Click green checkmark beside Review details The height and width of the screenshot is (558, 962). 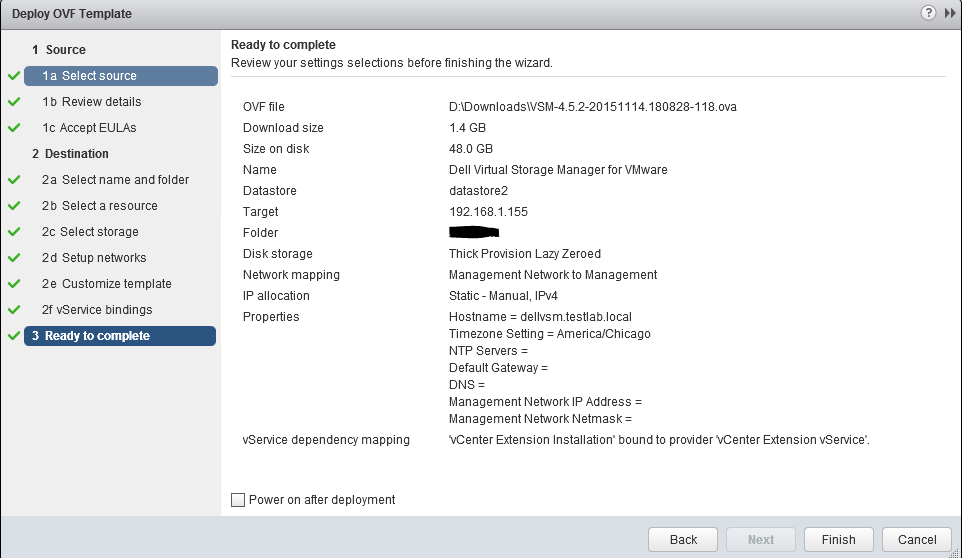coord(13,102)
